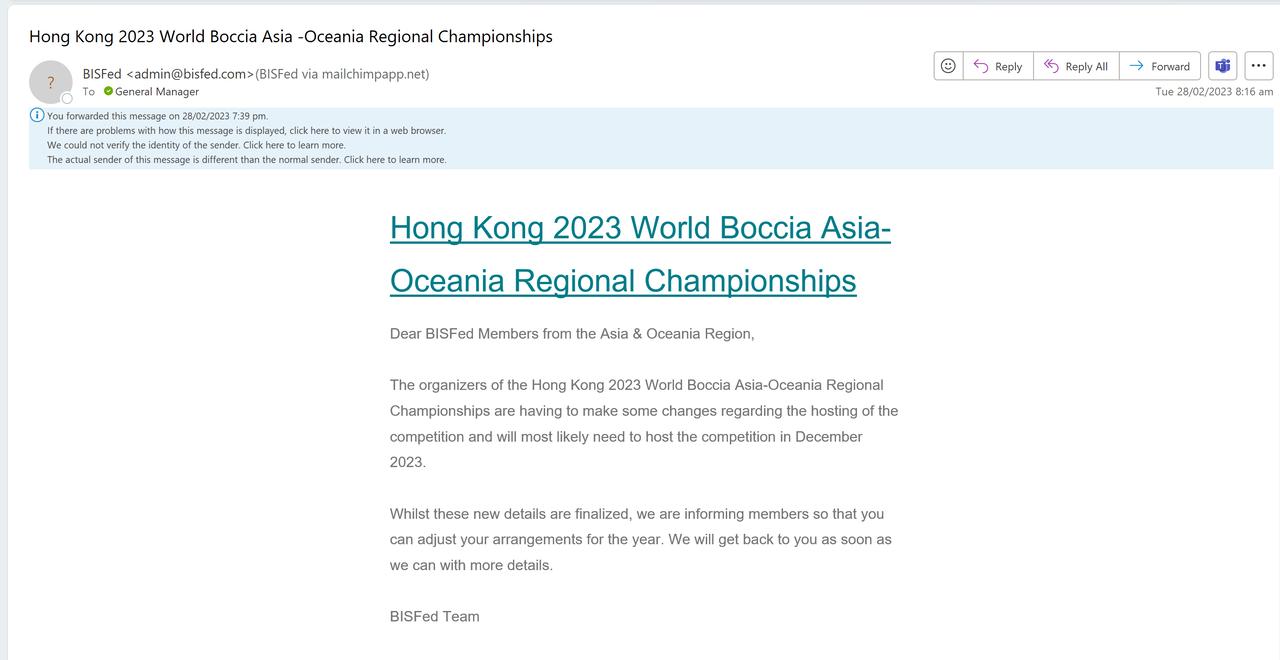This screenshot has height=660, width=1280.
Task: Open the More actions ellipsis menu
Action: pos(1258,66)
